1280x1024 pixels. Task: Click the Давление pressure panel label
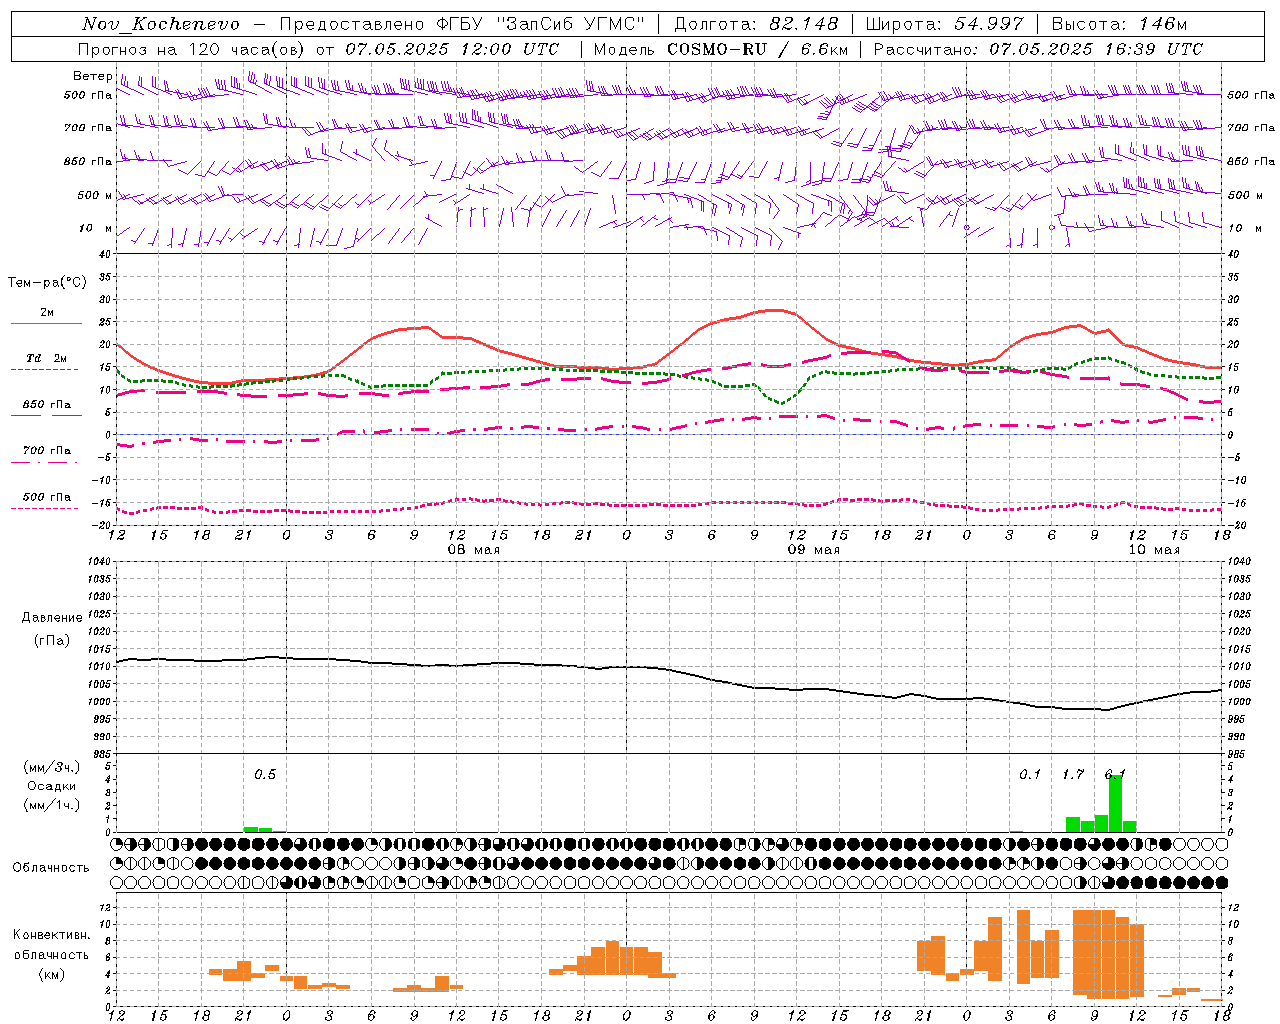(x=52, y=618)
